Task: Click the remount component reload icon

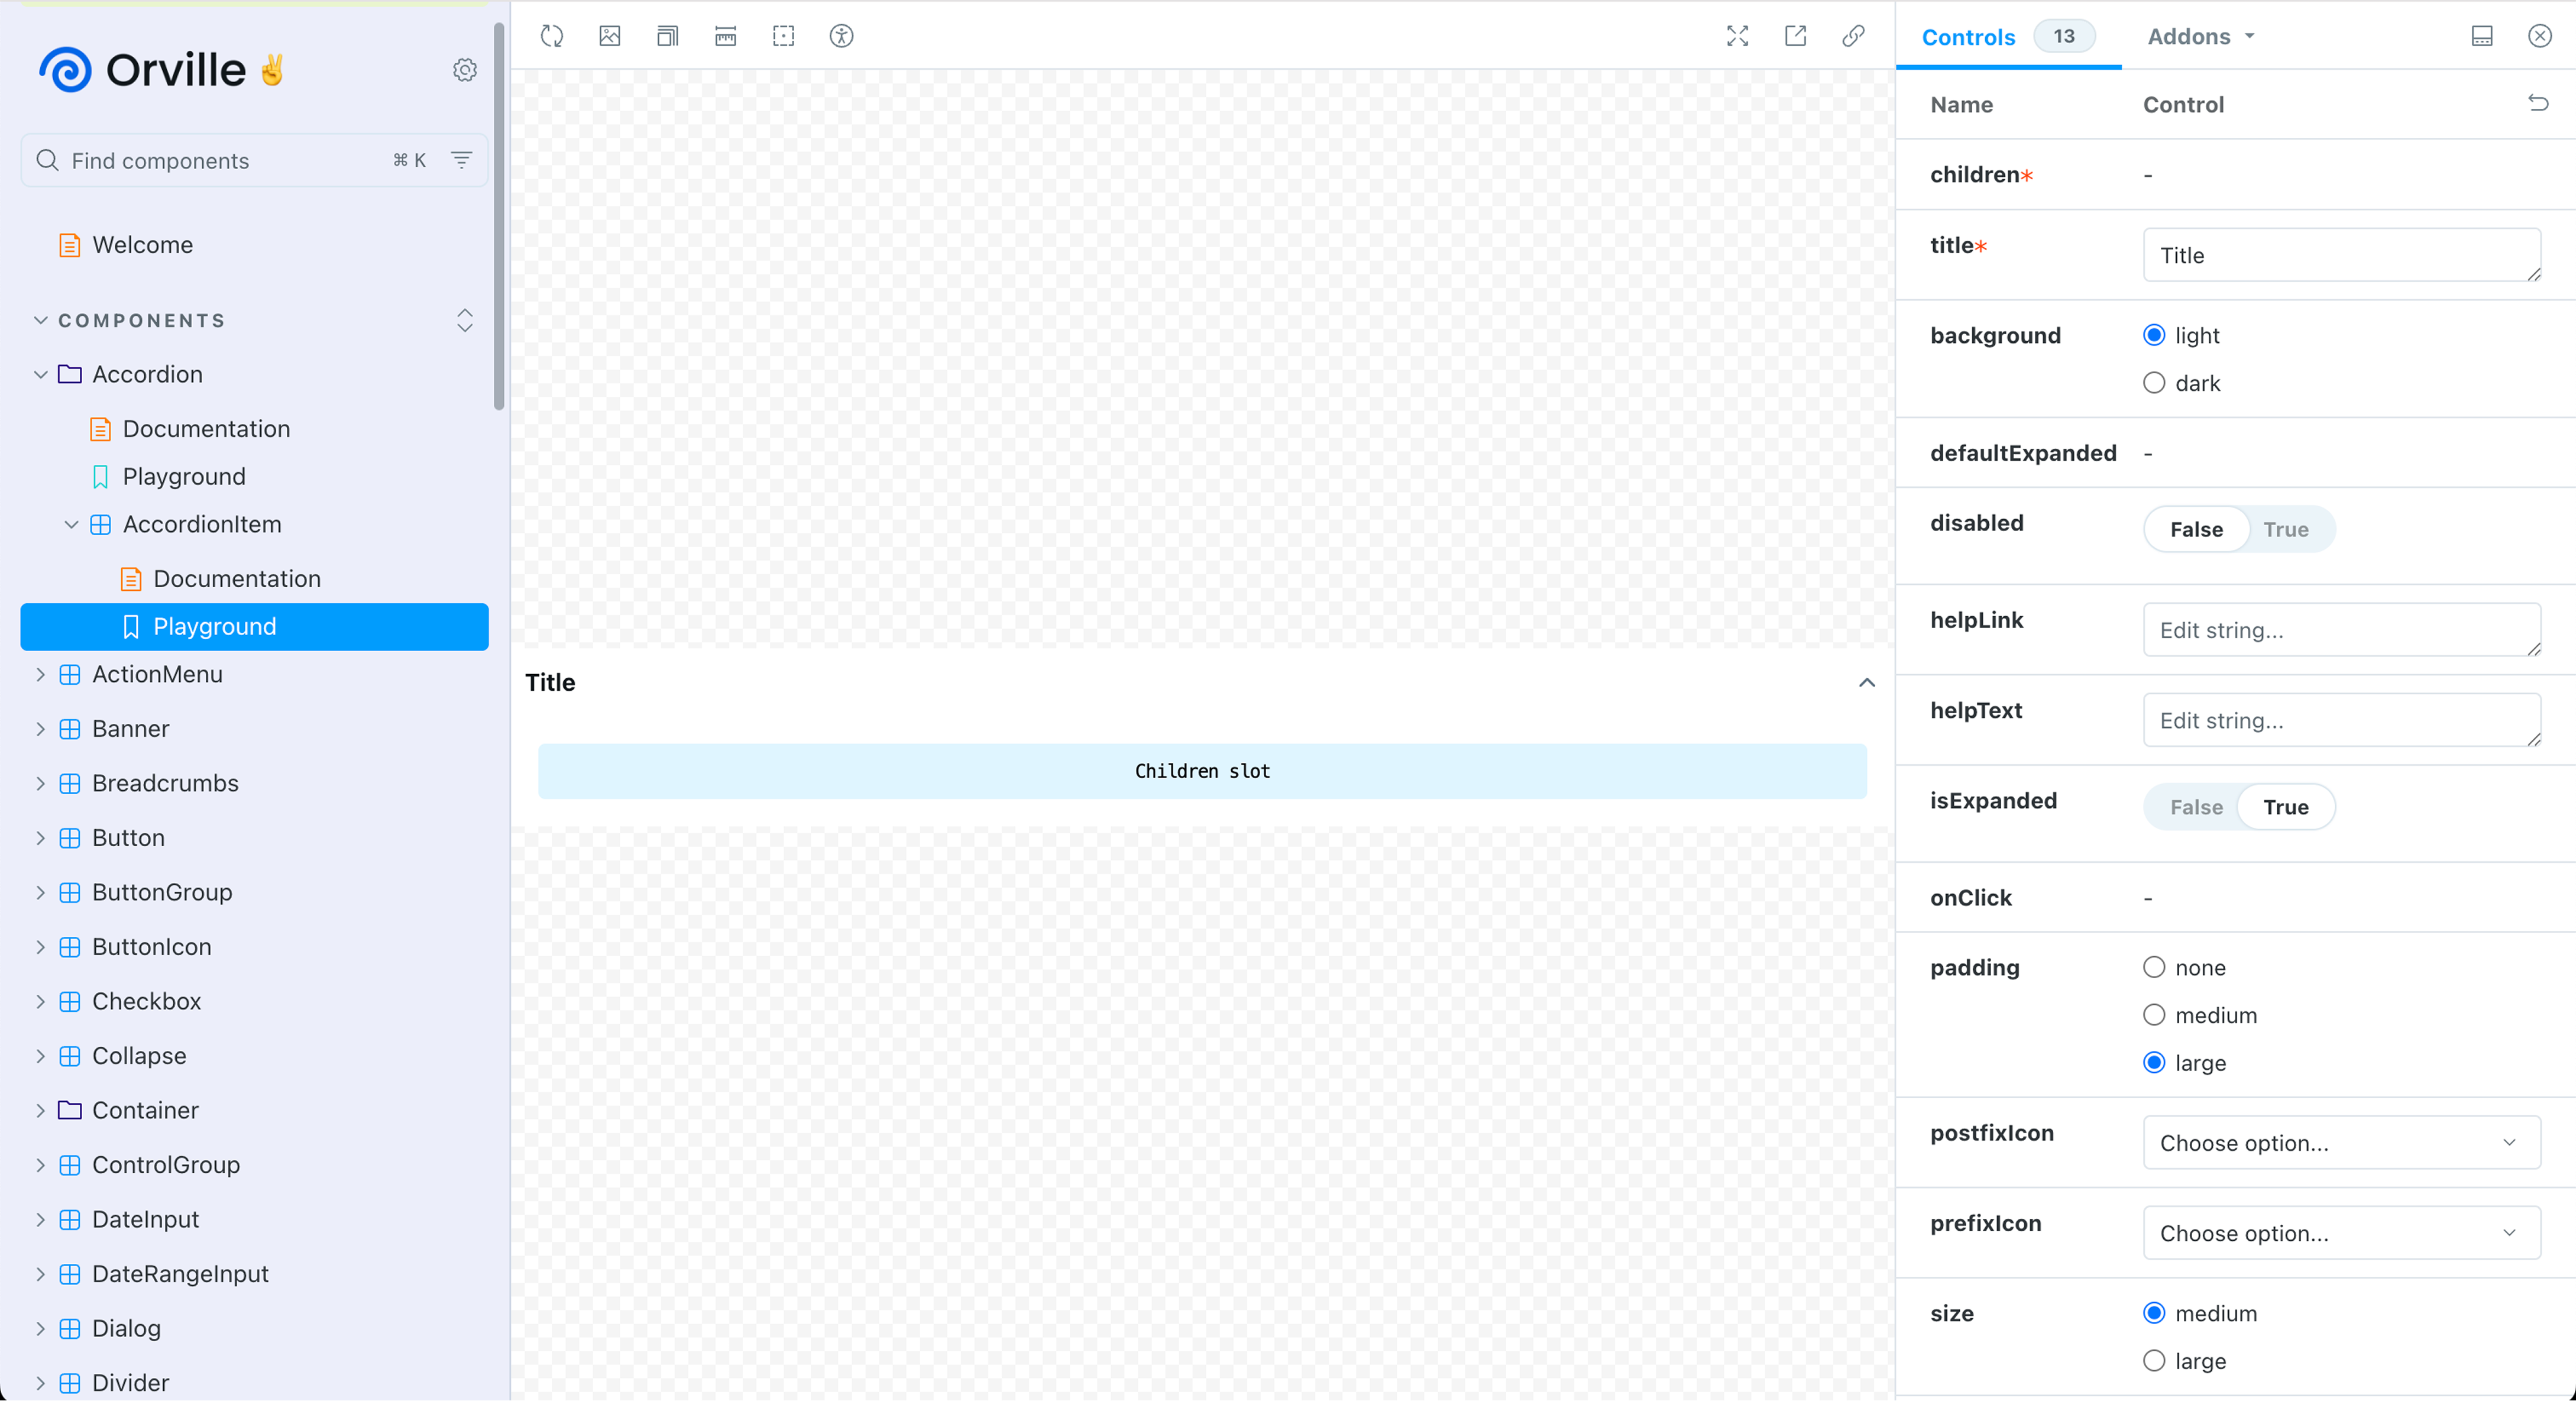Action: point(552,37)
